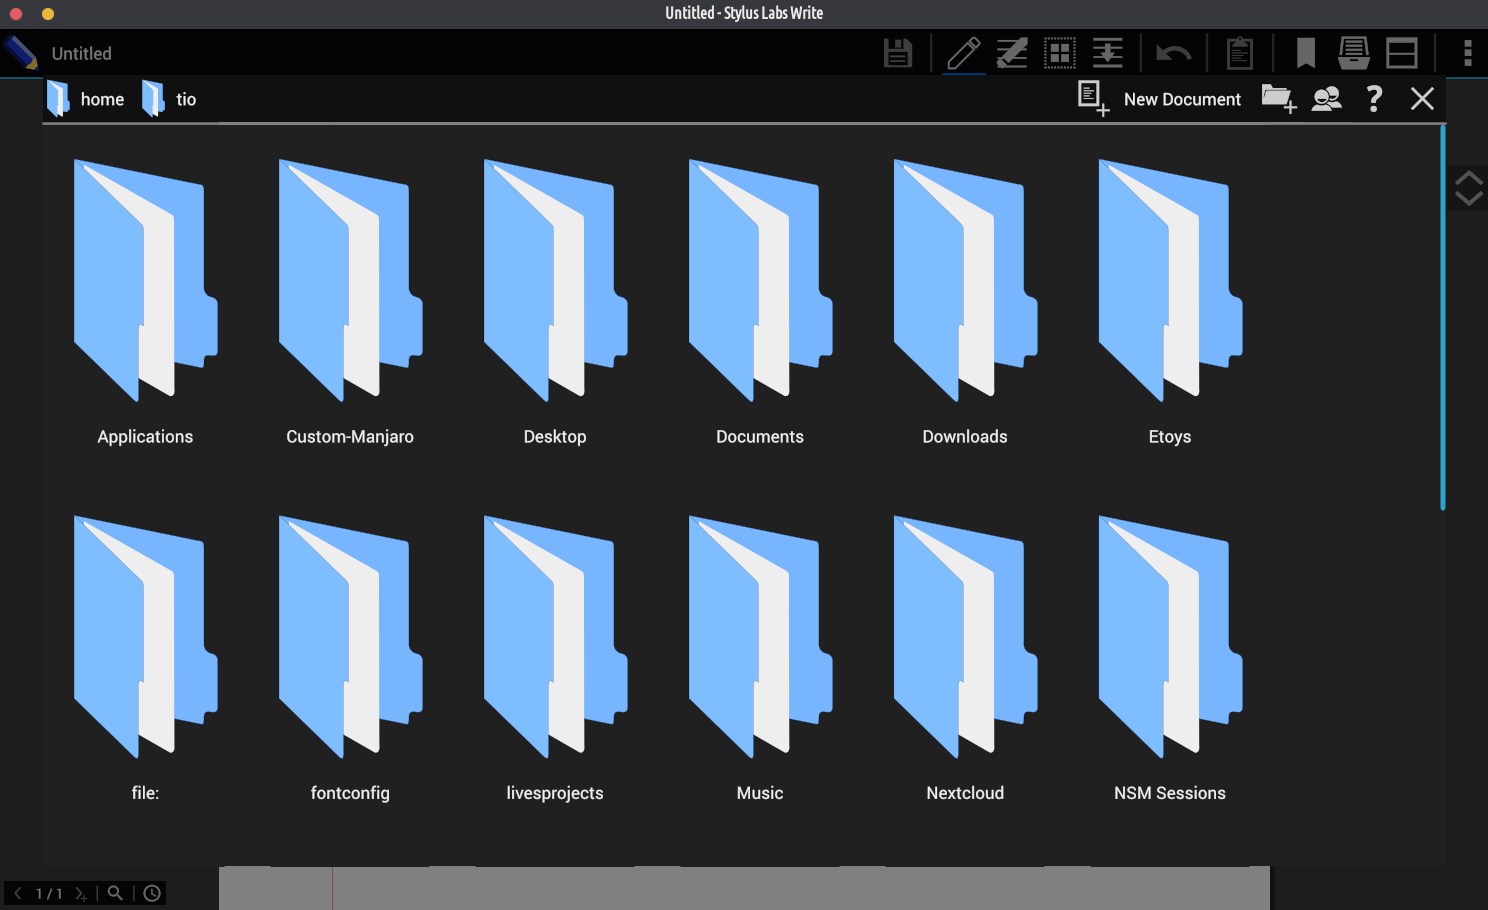Click the Untitled document title

coord(82,54)
